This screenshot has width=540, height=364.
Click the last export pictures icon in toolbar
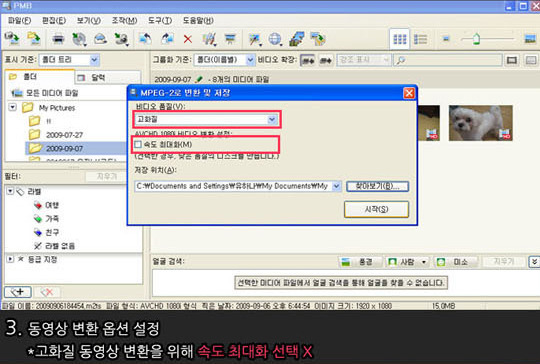click(x=318, y=39)
